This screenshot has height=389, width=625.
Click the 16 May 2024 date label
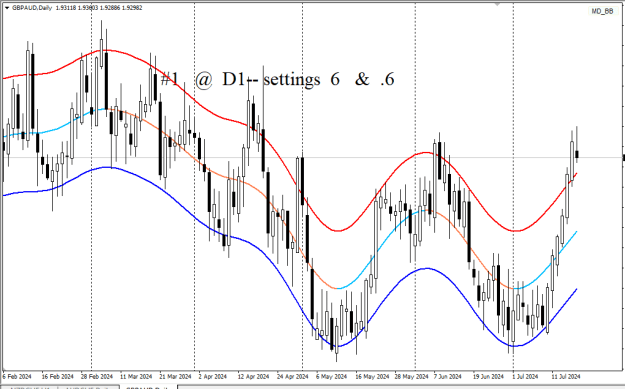(372, 377)
